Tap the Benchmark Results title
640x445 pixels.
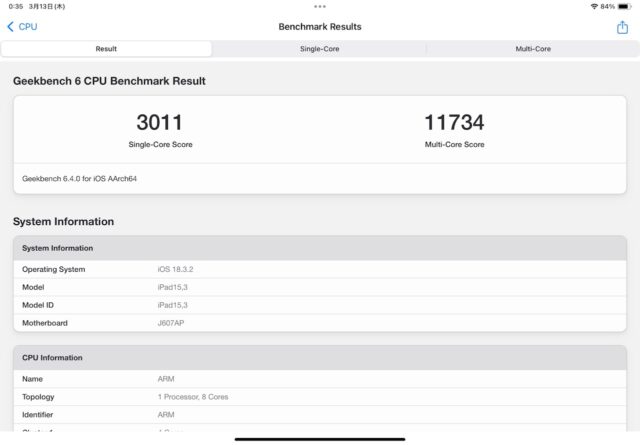pos(320,27)
